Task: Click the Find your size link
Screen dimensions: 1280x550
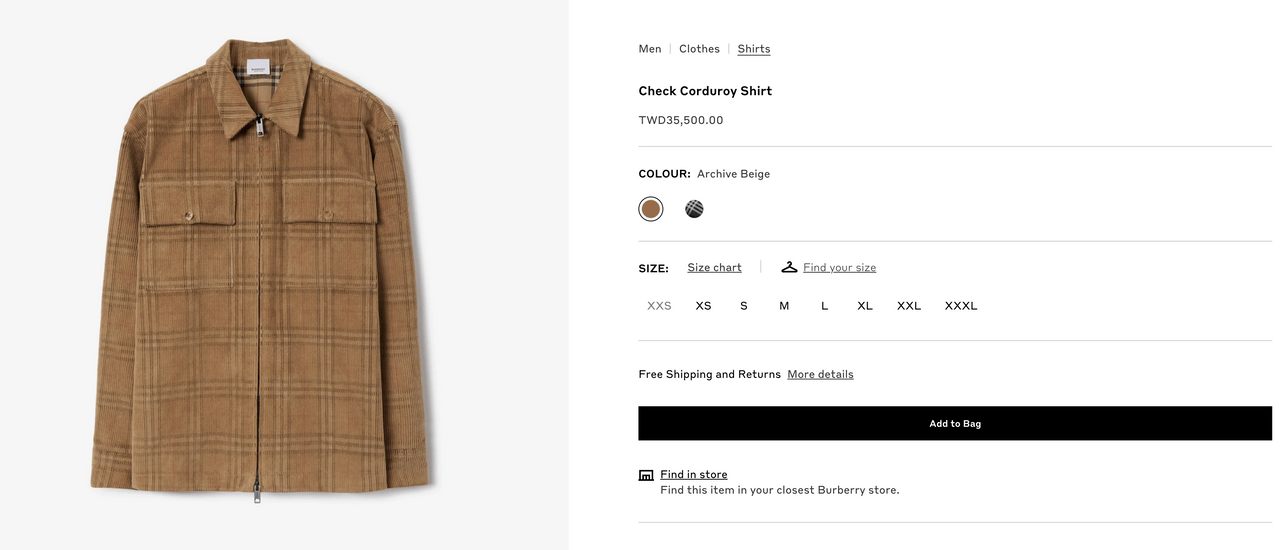Action: (x=839, y=267)
